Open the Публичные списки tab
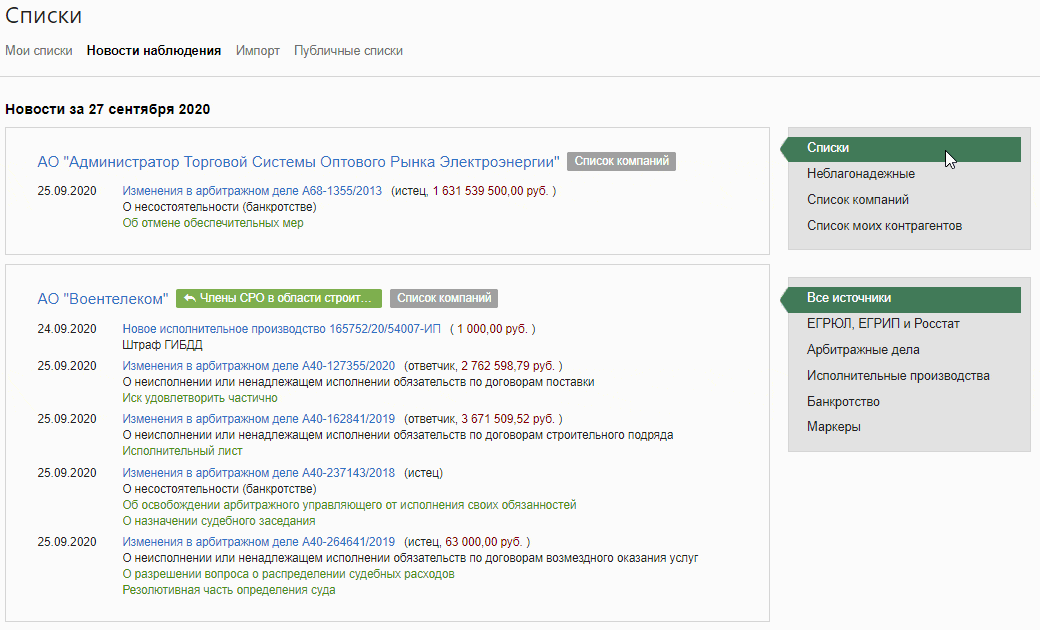 pos(348,51)
